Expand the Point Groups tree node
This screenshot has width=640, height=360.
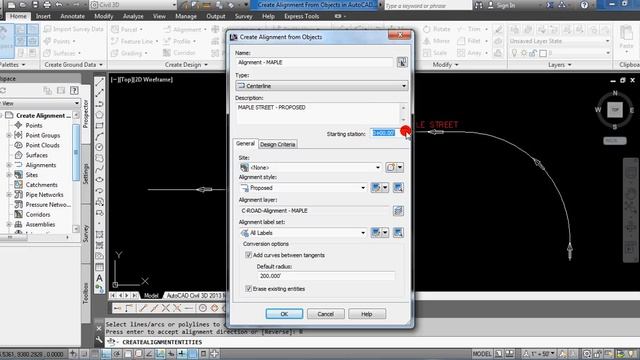click(9, 135)
